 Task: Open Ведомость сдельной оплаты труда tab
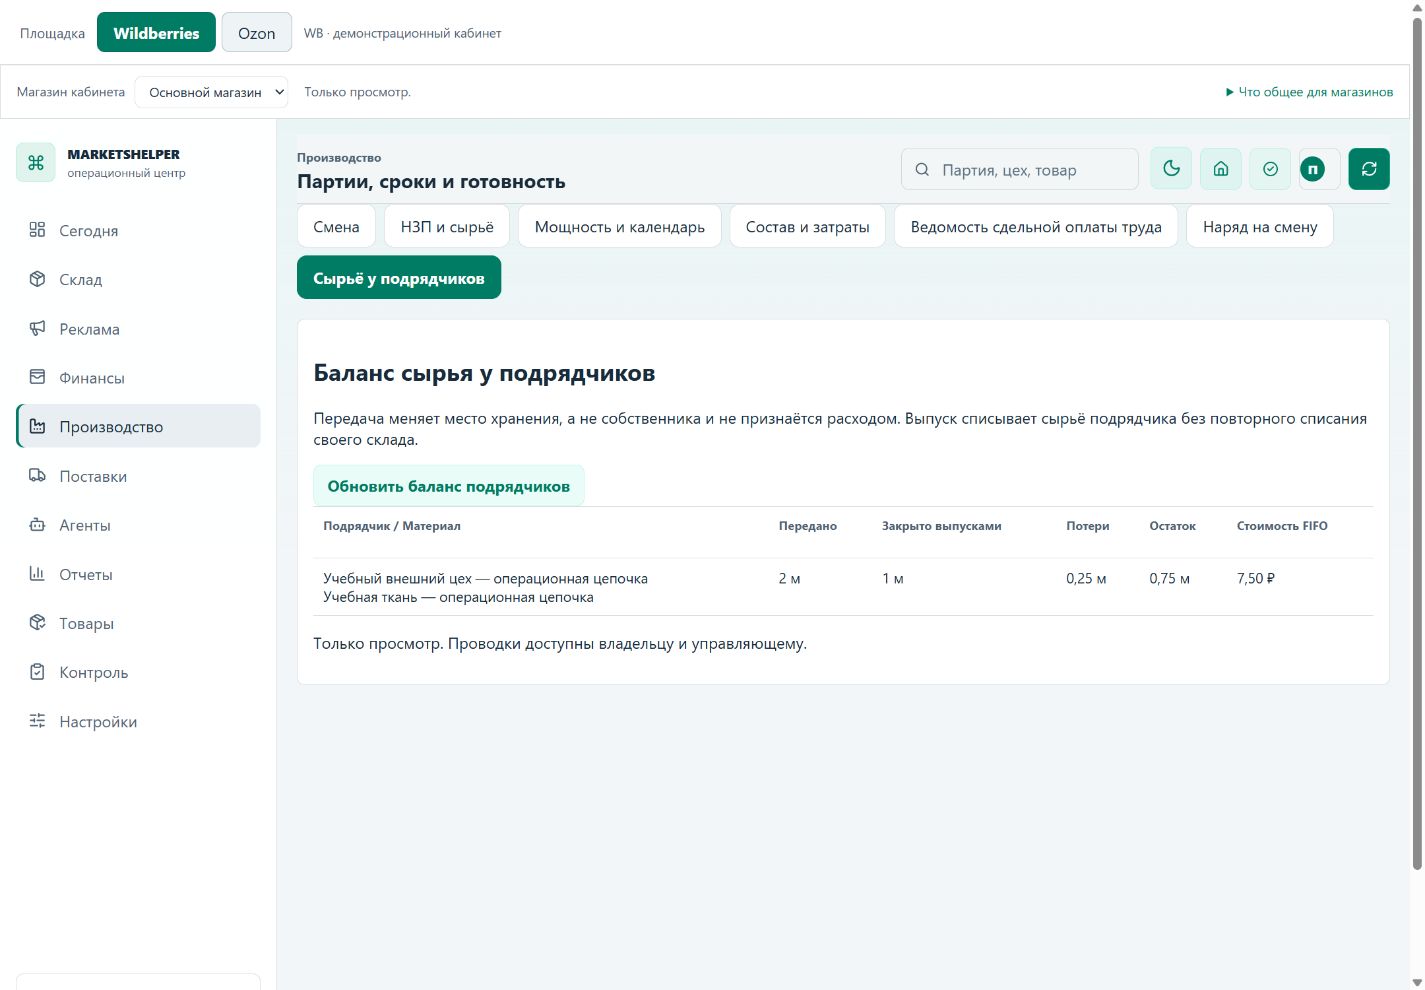1036,227
